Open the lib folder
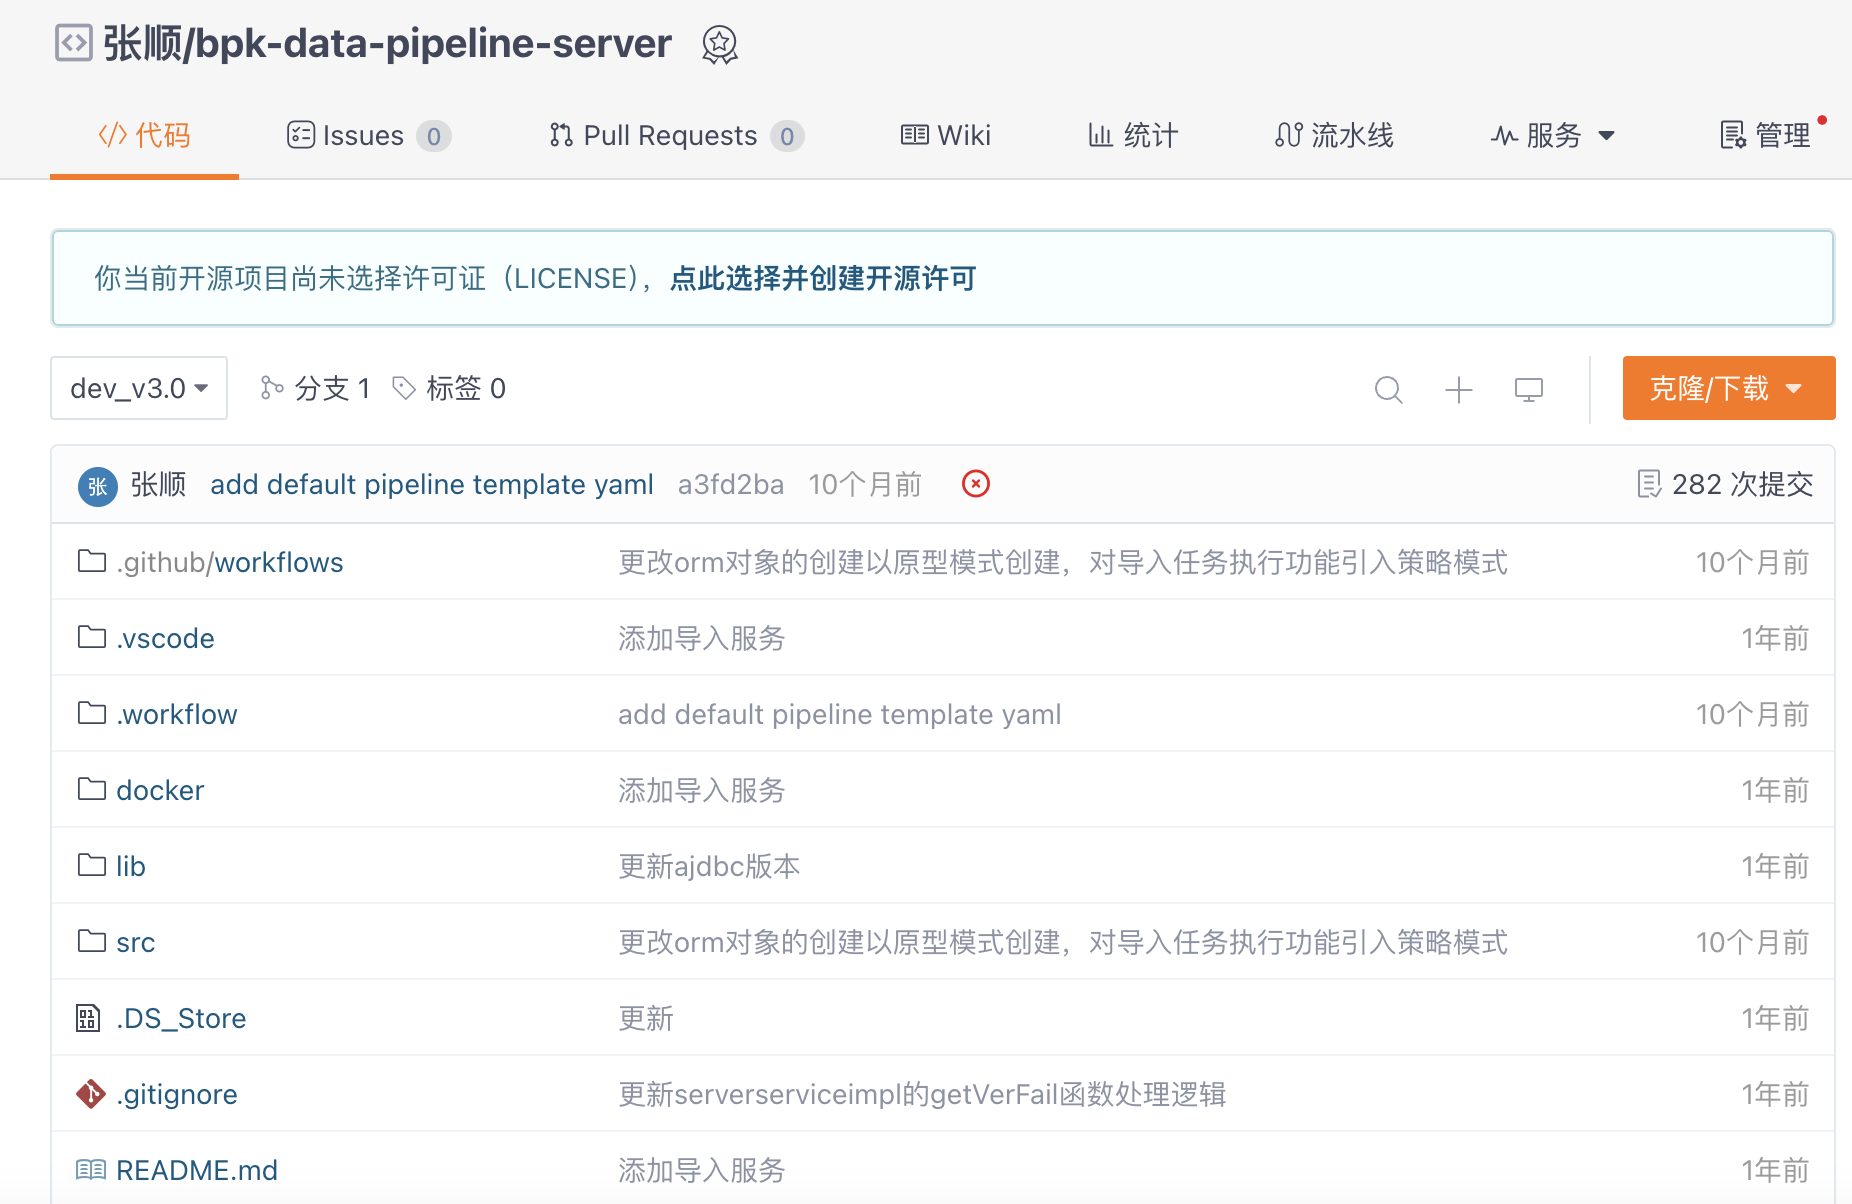Image resolution: width=1852 pixels, height=1204 pixels. click(131, 866)
